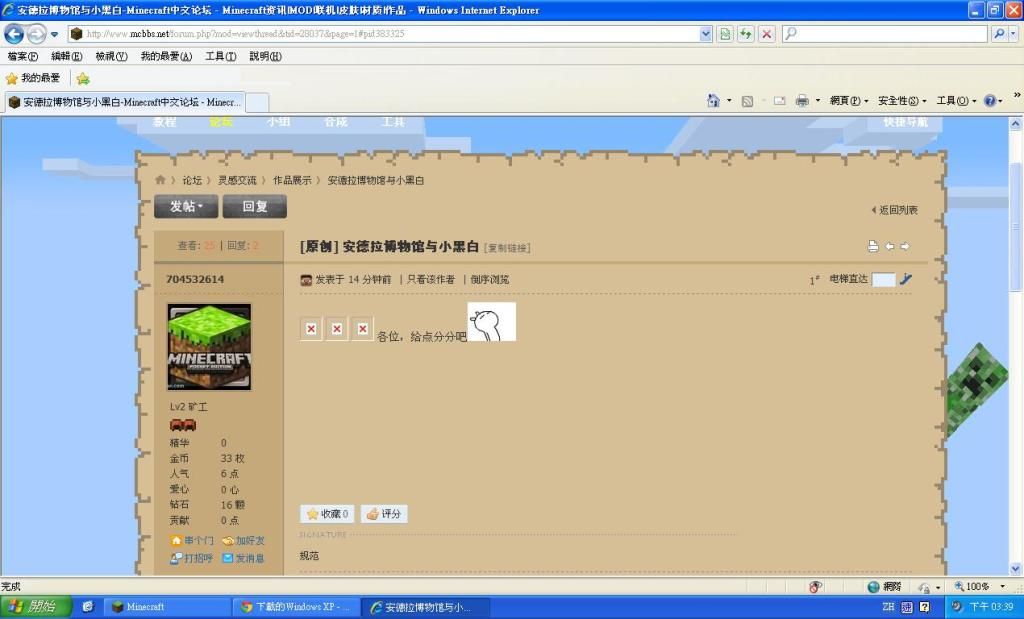Click the forum home breadcrumb icon
The image size is (1024, 619).
coord(160,180)
